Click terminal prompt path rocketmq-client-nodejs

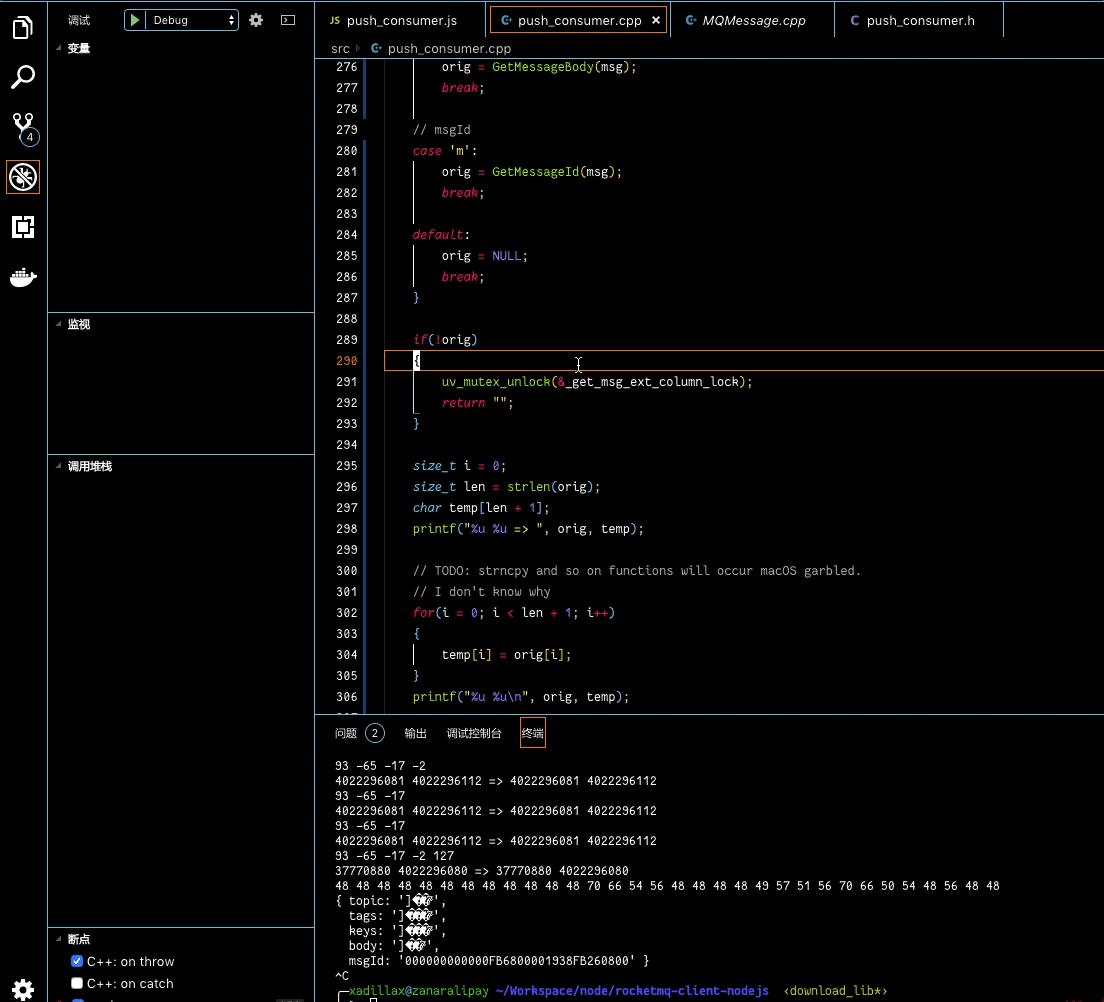click(632, 991)
